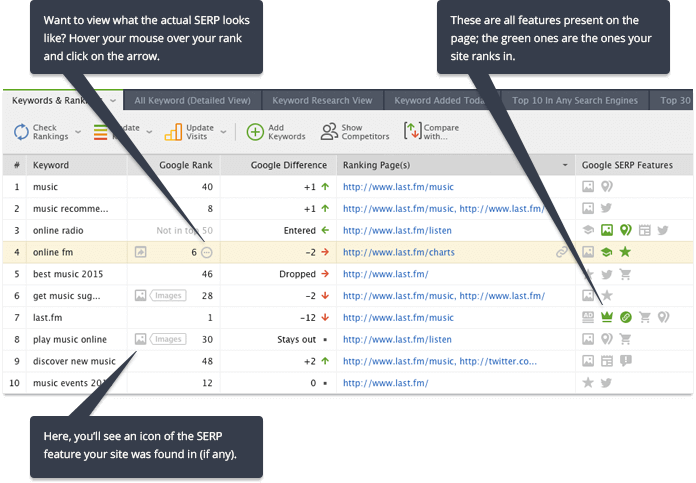696x483 pixels.
Task: Click the green graduation cap icon in online fm row
Action: coord(606,252)
